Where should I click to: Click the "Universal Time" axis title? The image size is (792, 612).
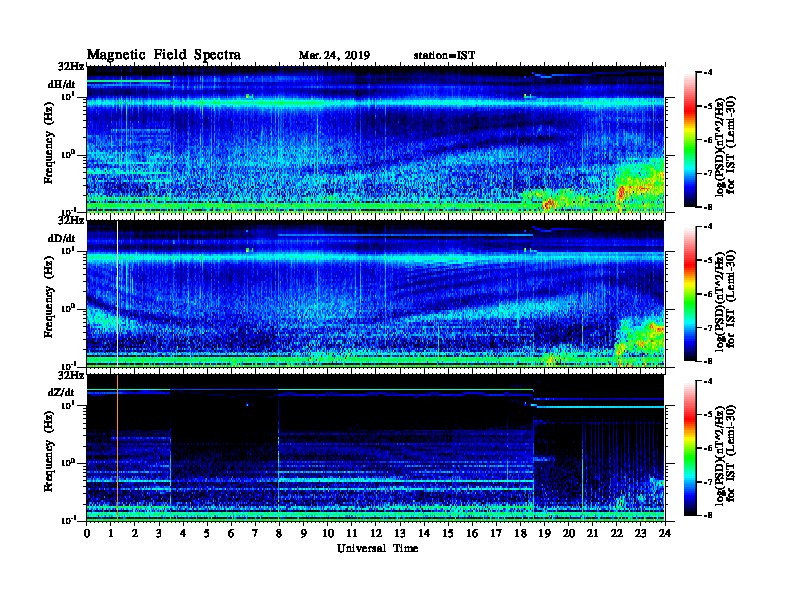[377, 548]
